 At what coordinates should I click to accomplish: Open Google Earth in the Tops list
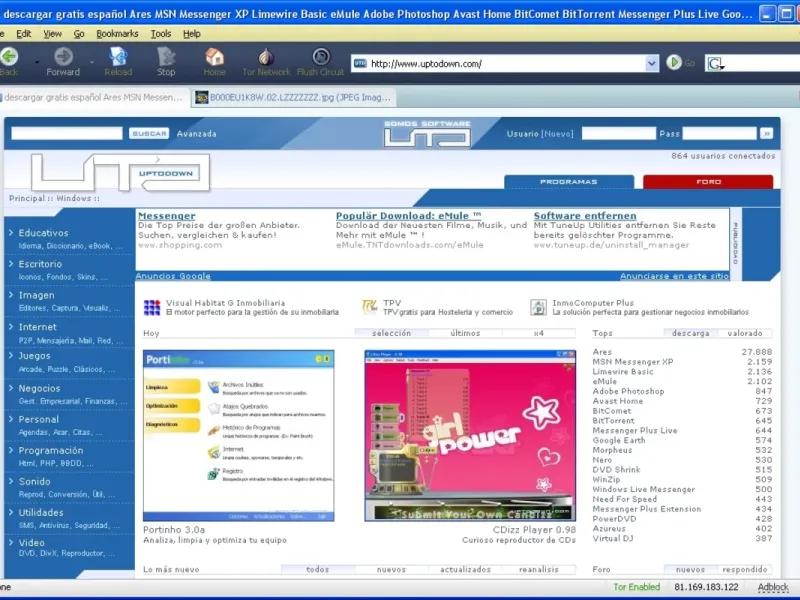click(618, 440)
